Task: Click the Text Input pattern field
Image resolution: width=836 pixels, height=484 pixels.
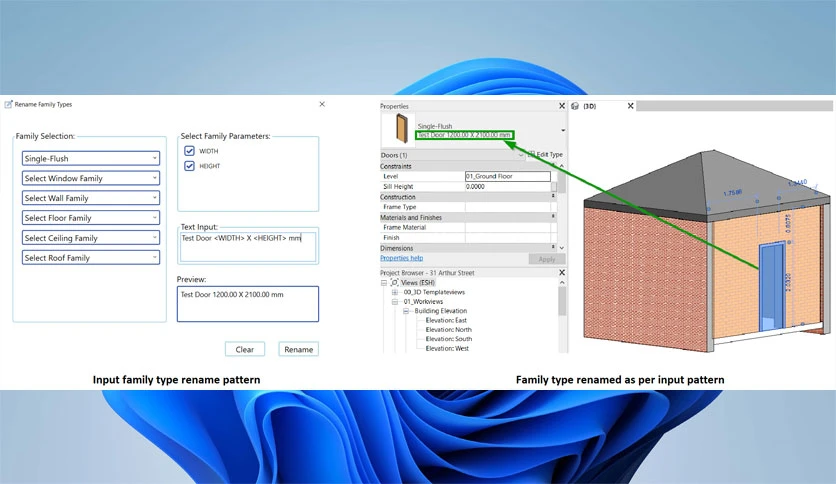Action: 248,246
